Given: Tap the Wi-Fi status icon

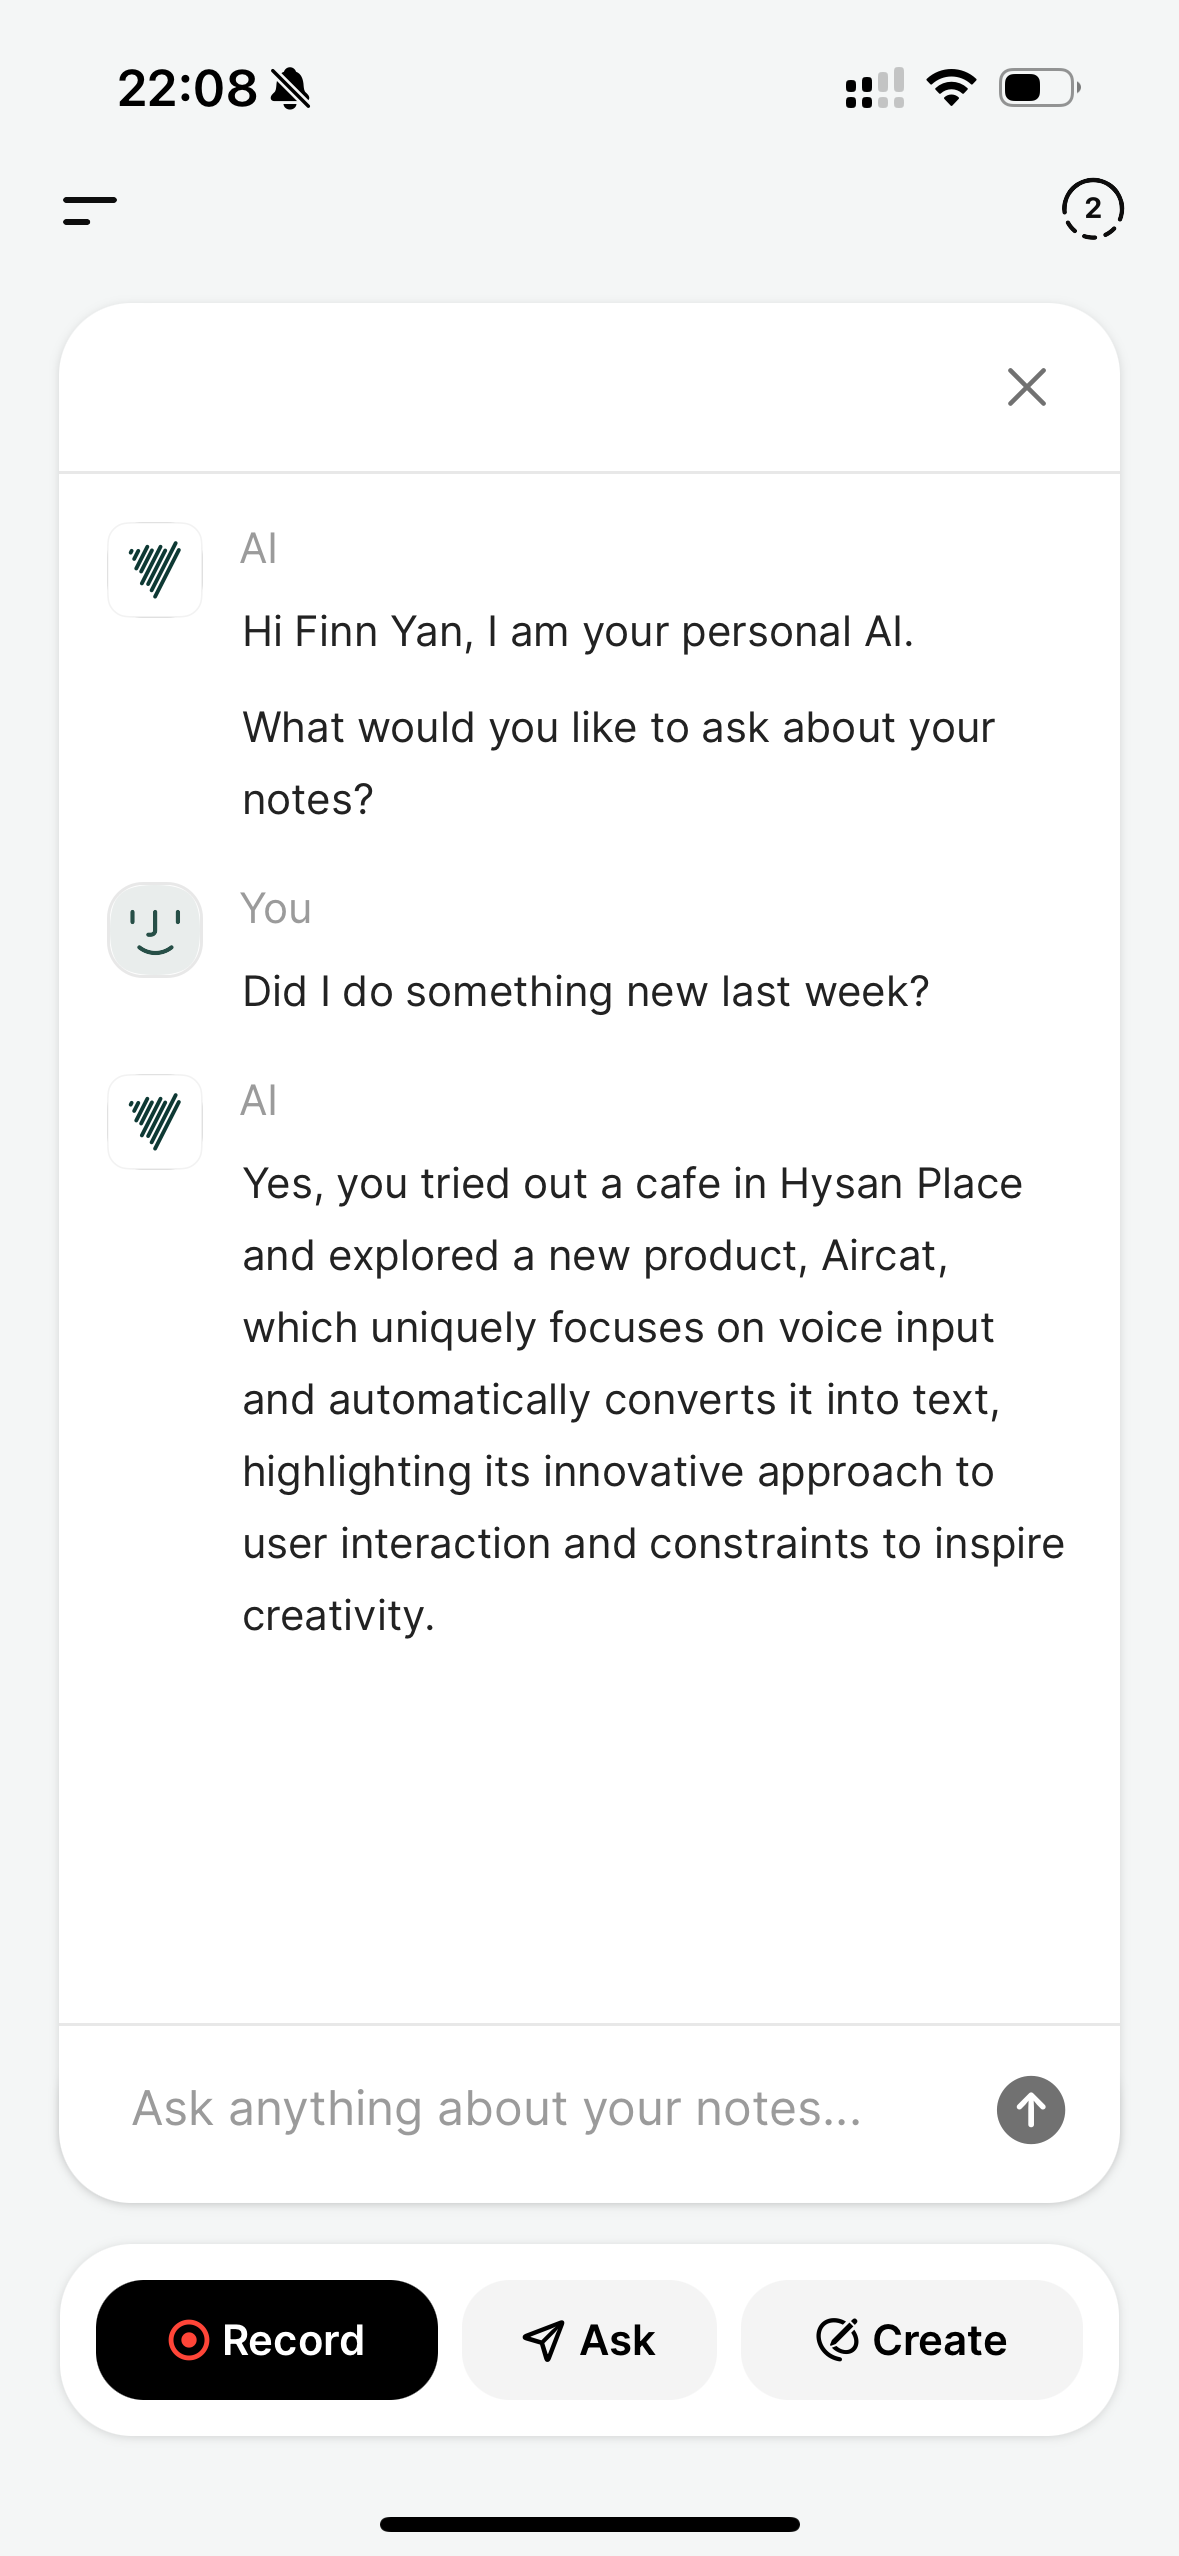Looking at the screenshot, I should (x=951, y=88).
